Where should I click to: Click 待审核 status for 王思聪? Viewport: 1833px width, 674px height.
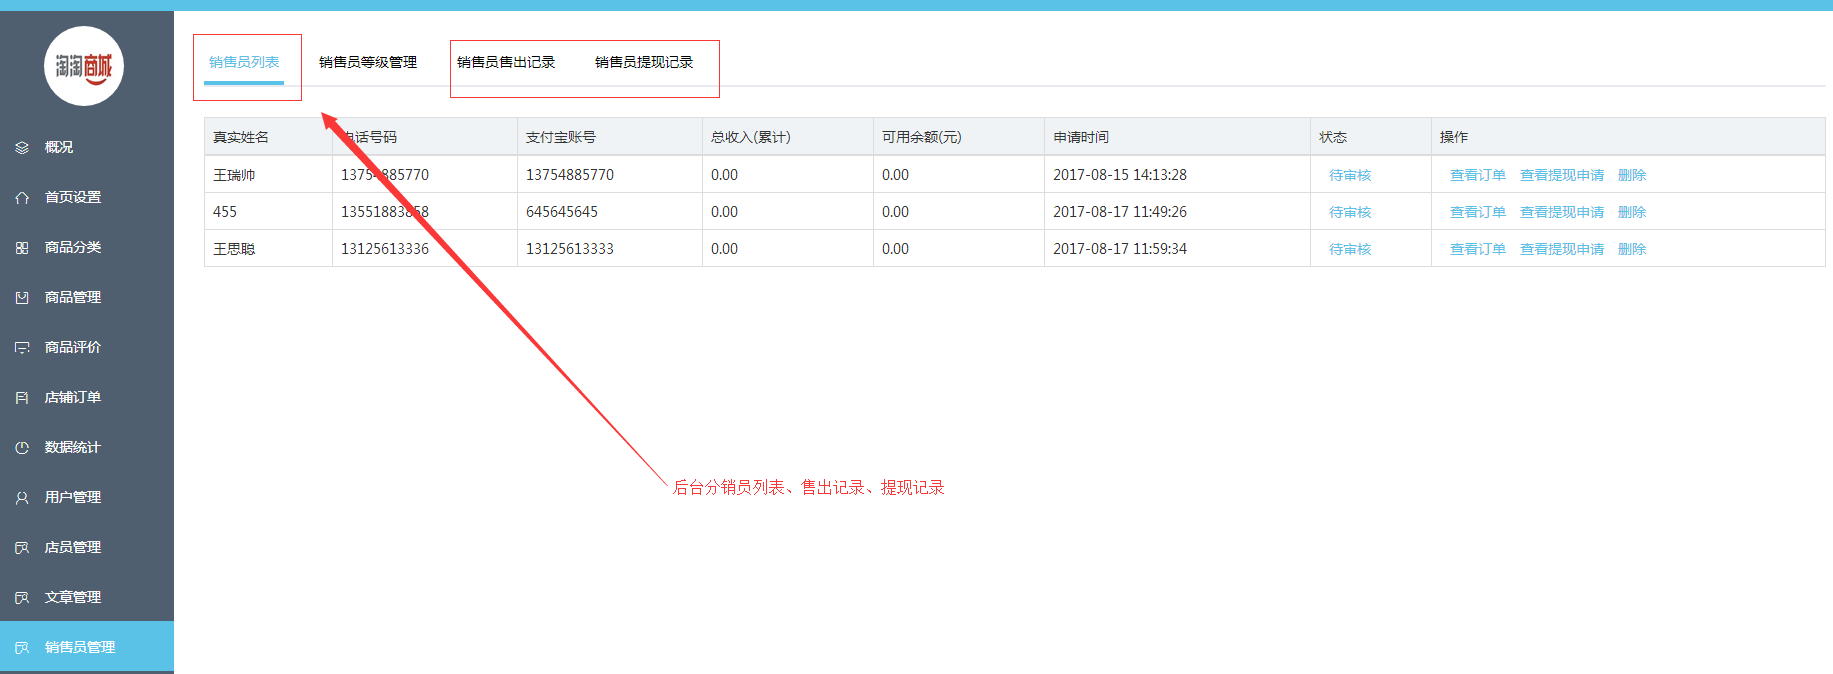[x=1350, y=249]
